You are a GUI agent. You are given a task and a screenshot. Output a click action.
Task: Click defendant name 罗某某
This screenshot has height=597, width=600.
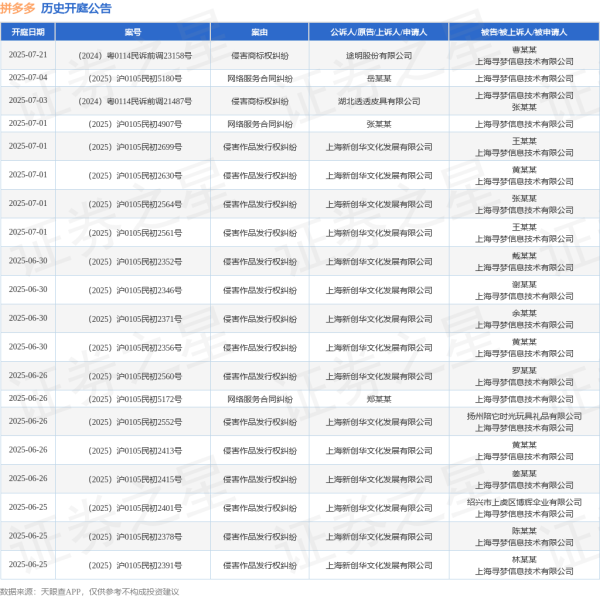click(x=524, y=370)
